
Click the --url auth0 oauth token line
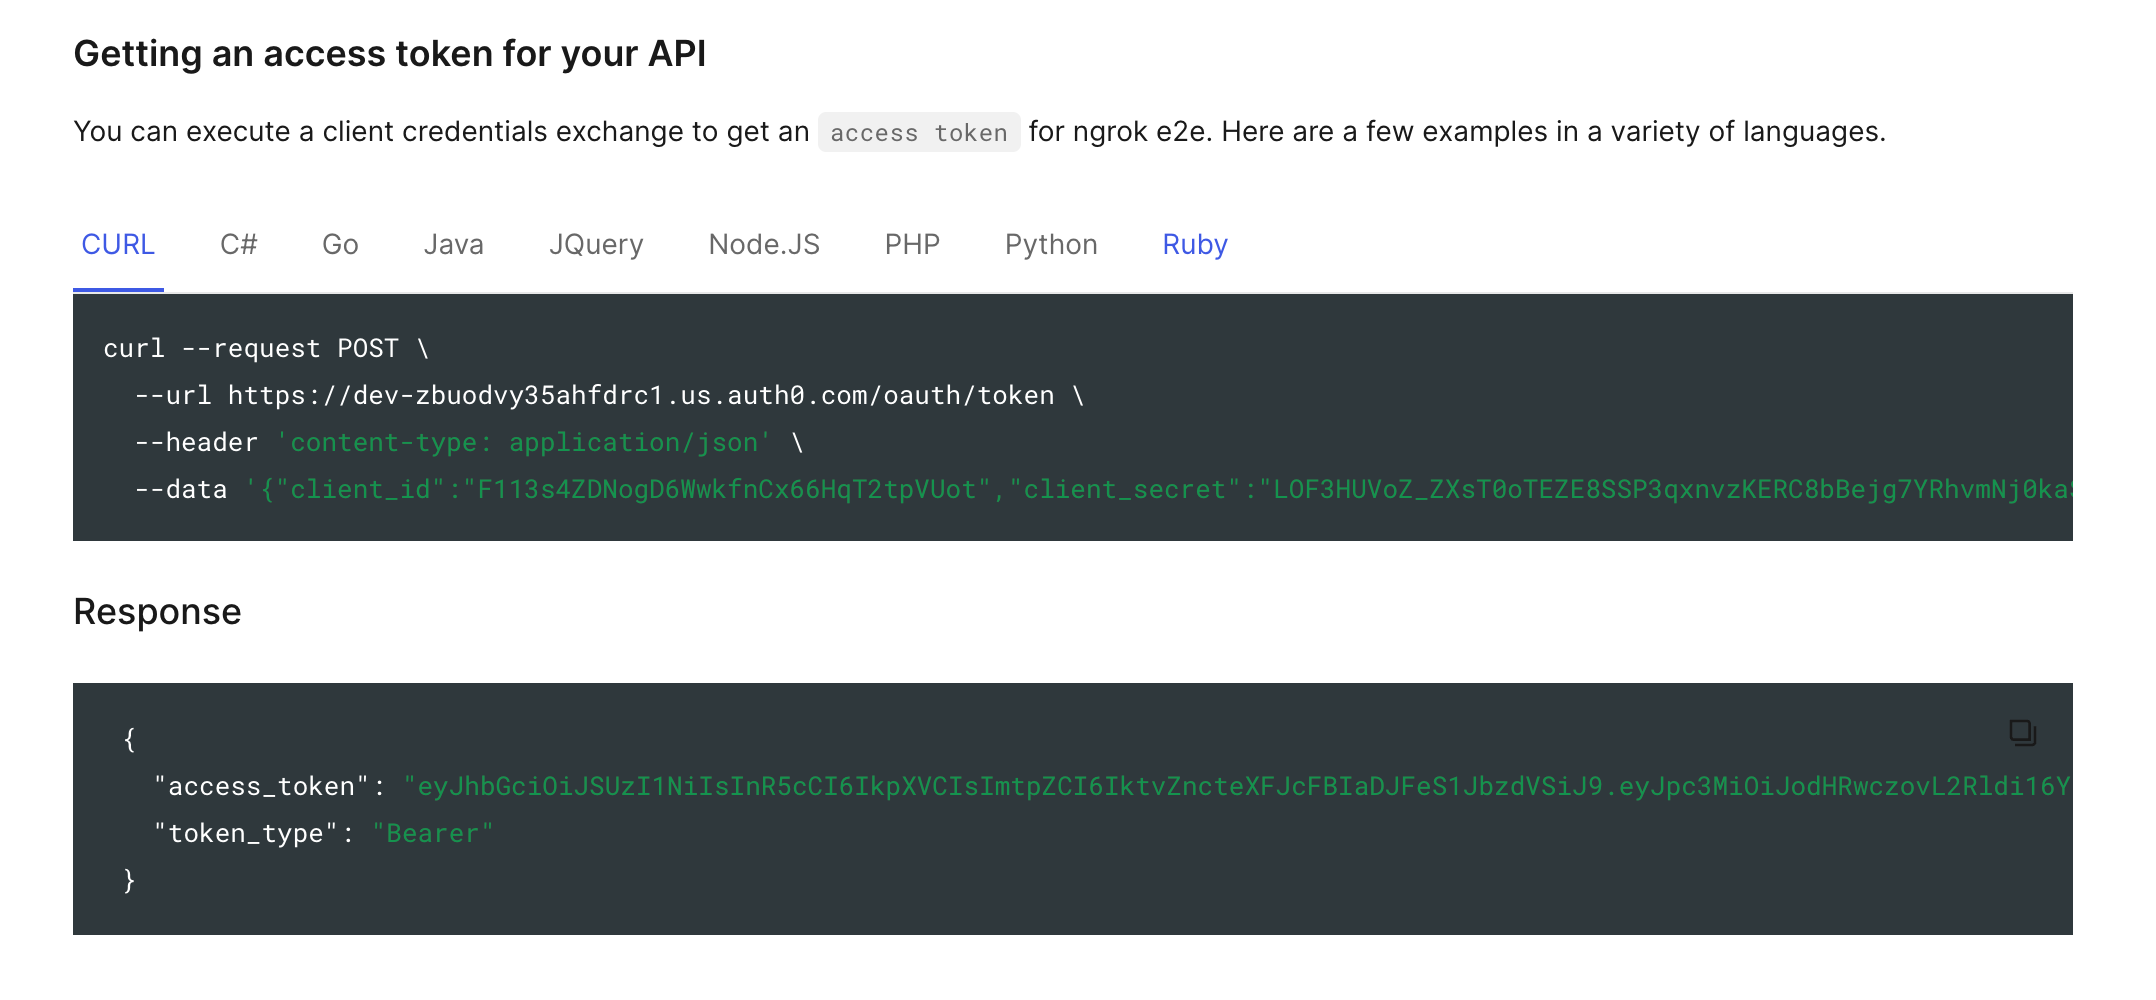point(610,395)
